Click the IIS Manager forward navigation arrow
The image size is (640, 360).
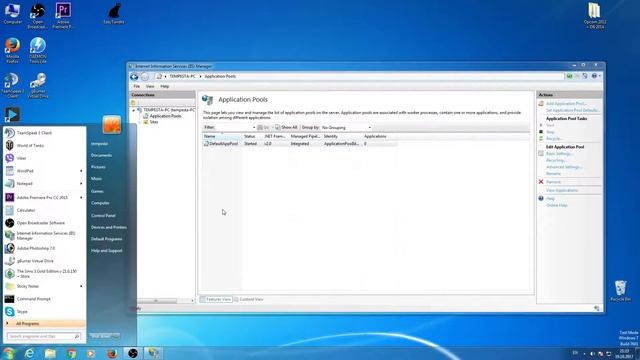point(144,76)
